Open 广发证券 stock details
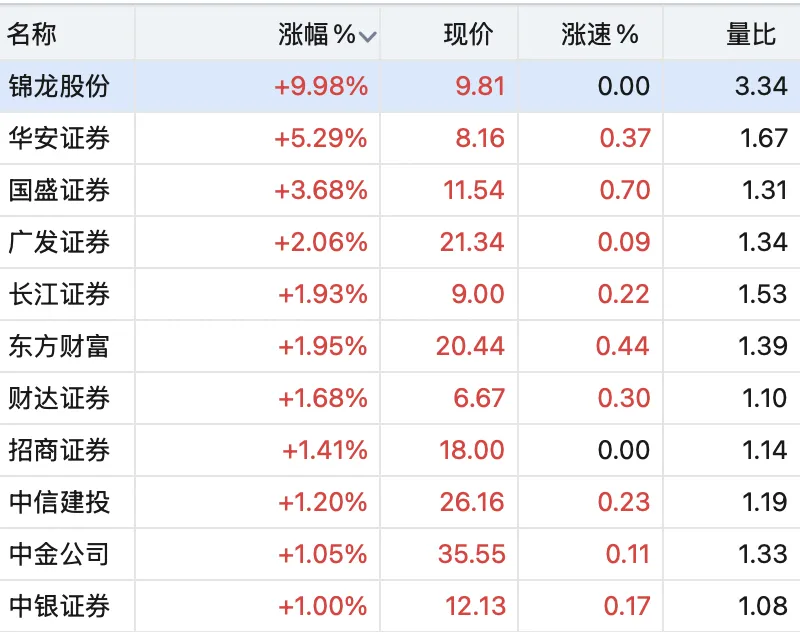800x632 pixels. 59,242
